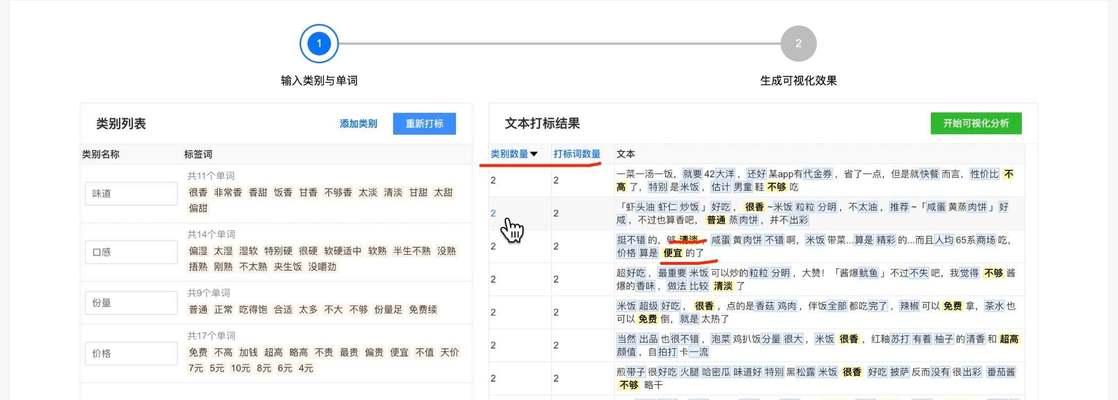The width and height of the screenshot is (1118, 400).
Task: Click step 2 circle in the progress stepper
Action: click(798, 43)
